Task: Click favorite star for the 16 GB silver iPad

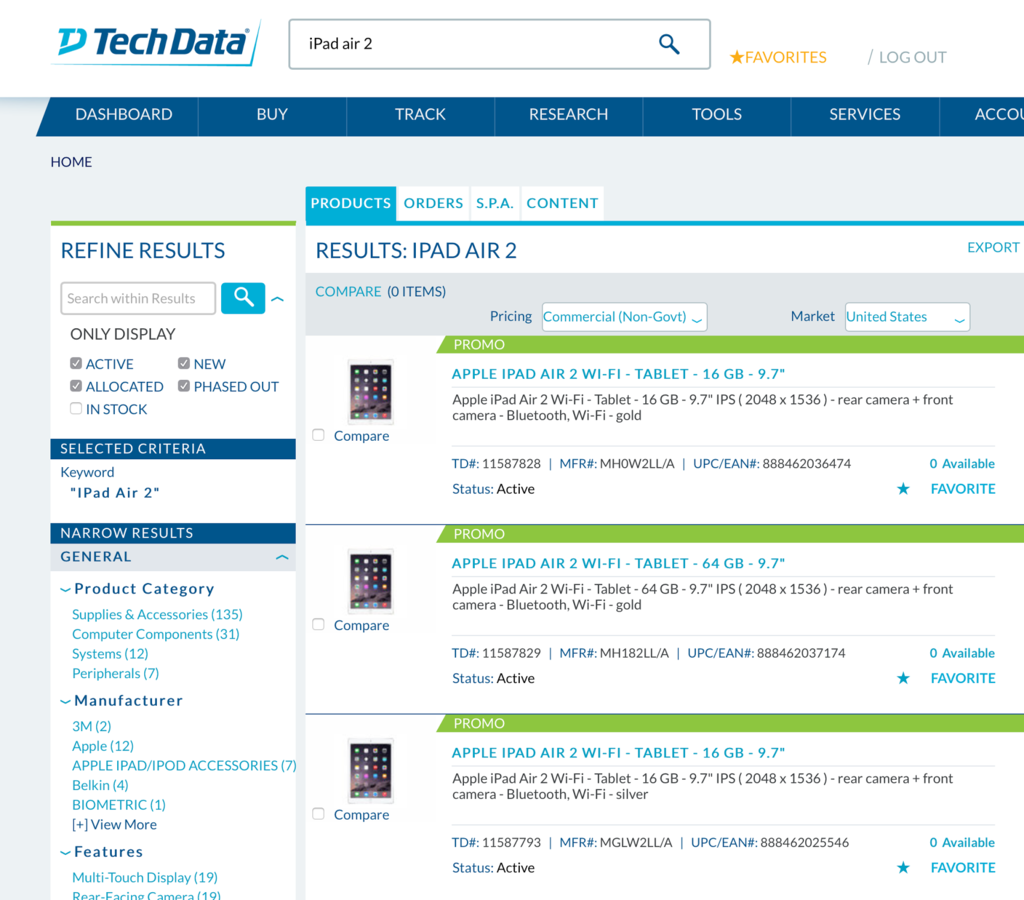Action: [903, 867]
